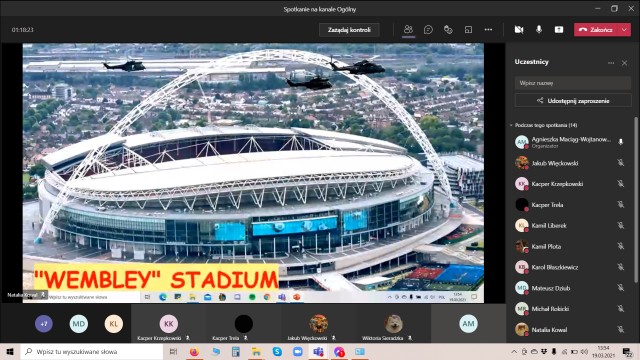Click muted mic icon for Jakub Więckowski
The image size is (640, 360).
pyautogui.click(x=620, y=163)
